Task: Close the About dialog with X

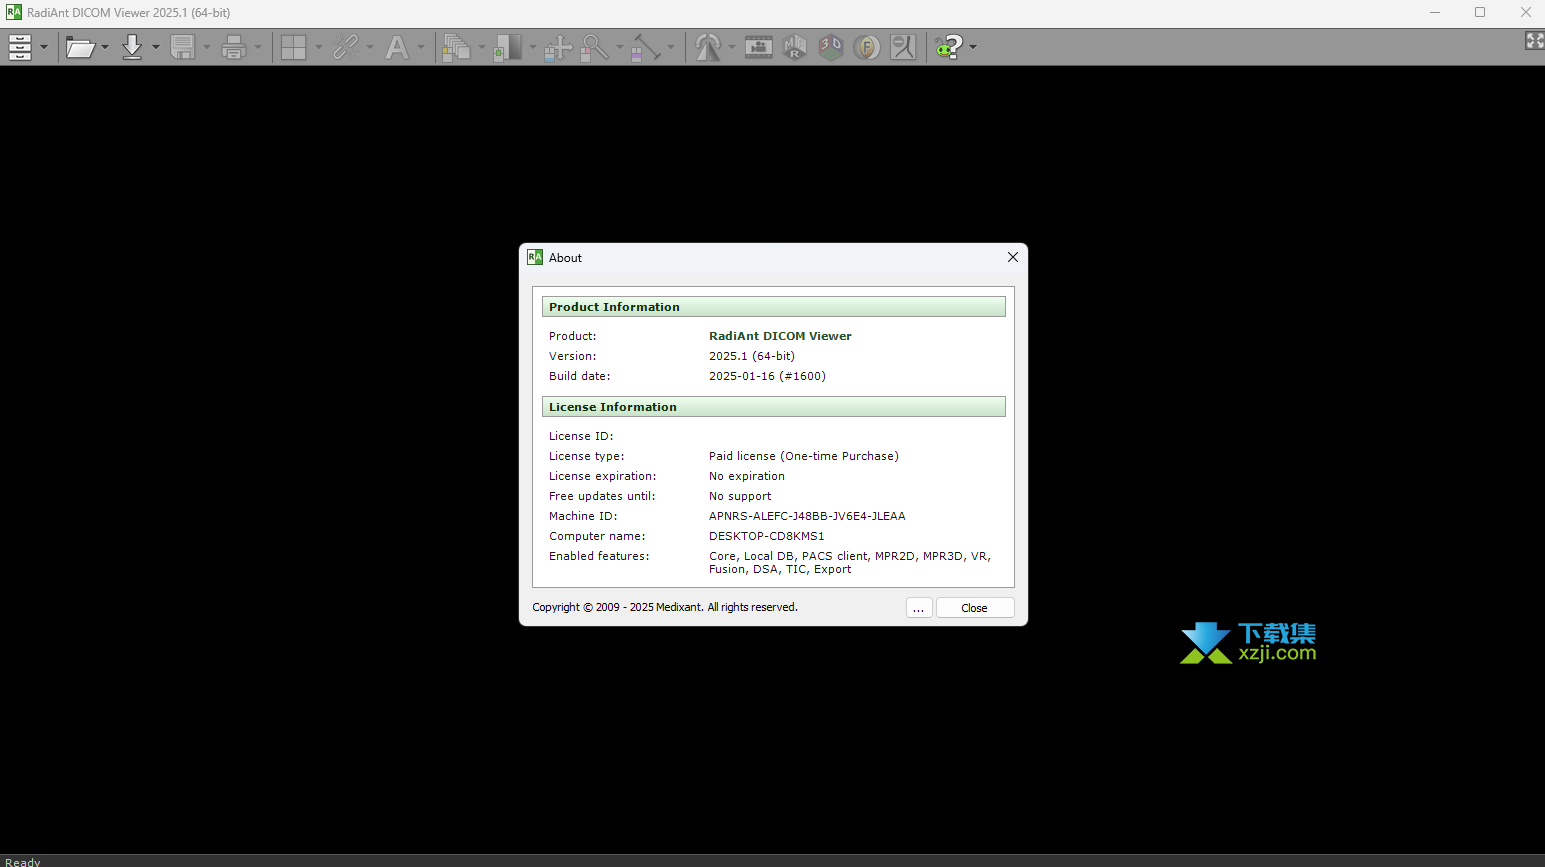Action: pyautogui.click(x=1012, y=257)
